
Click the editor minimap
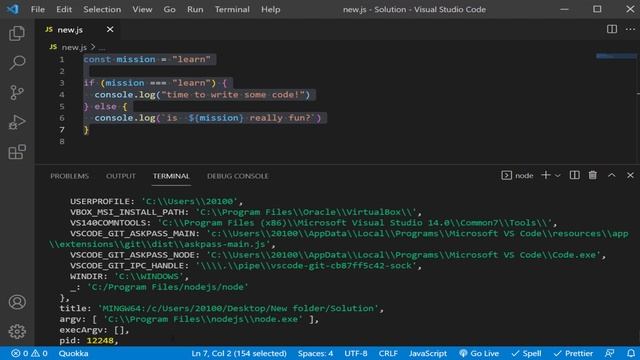[616, 56]
